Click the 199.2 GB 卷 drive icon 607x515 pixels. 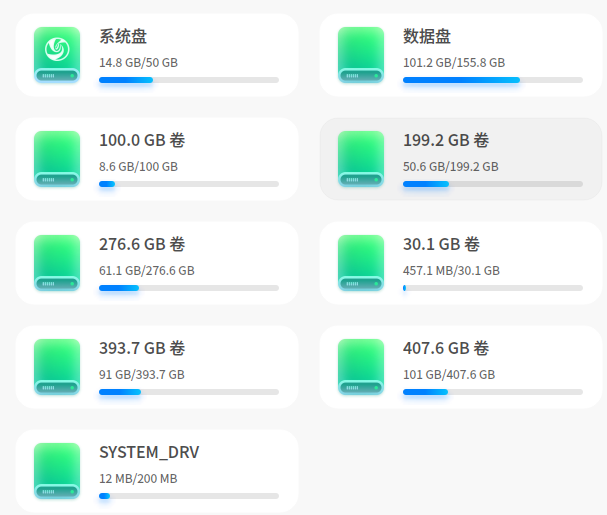tap(361, 159)
